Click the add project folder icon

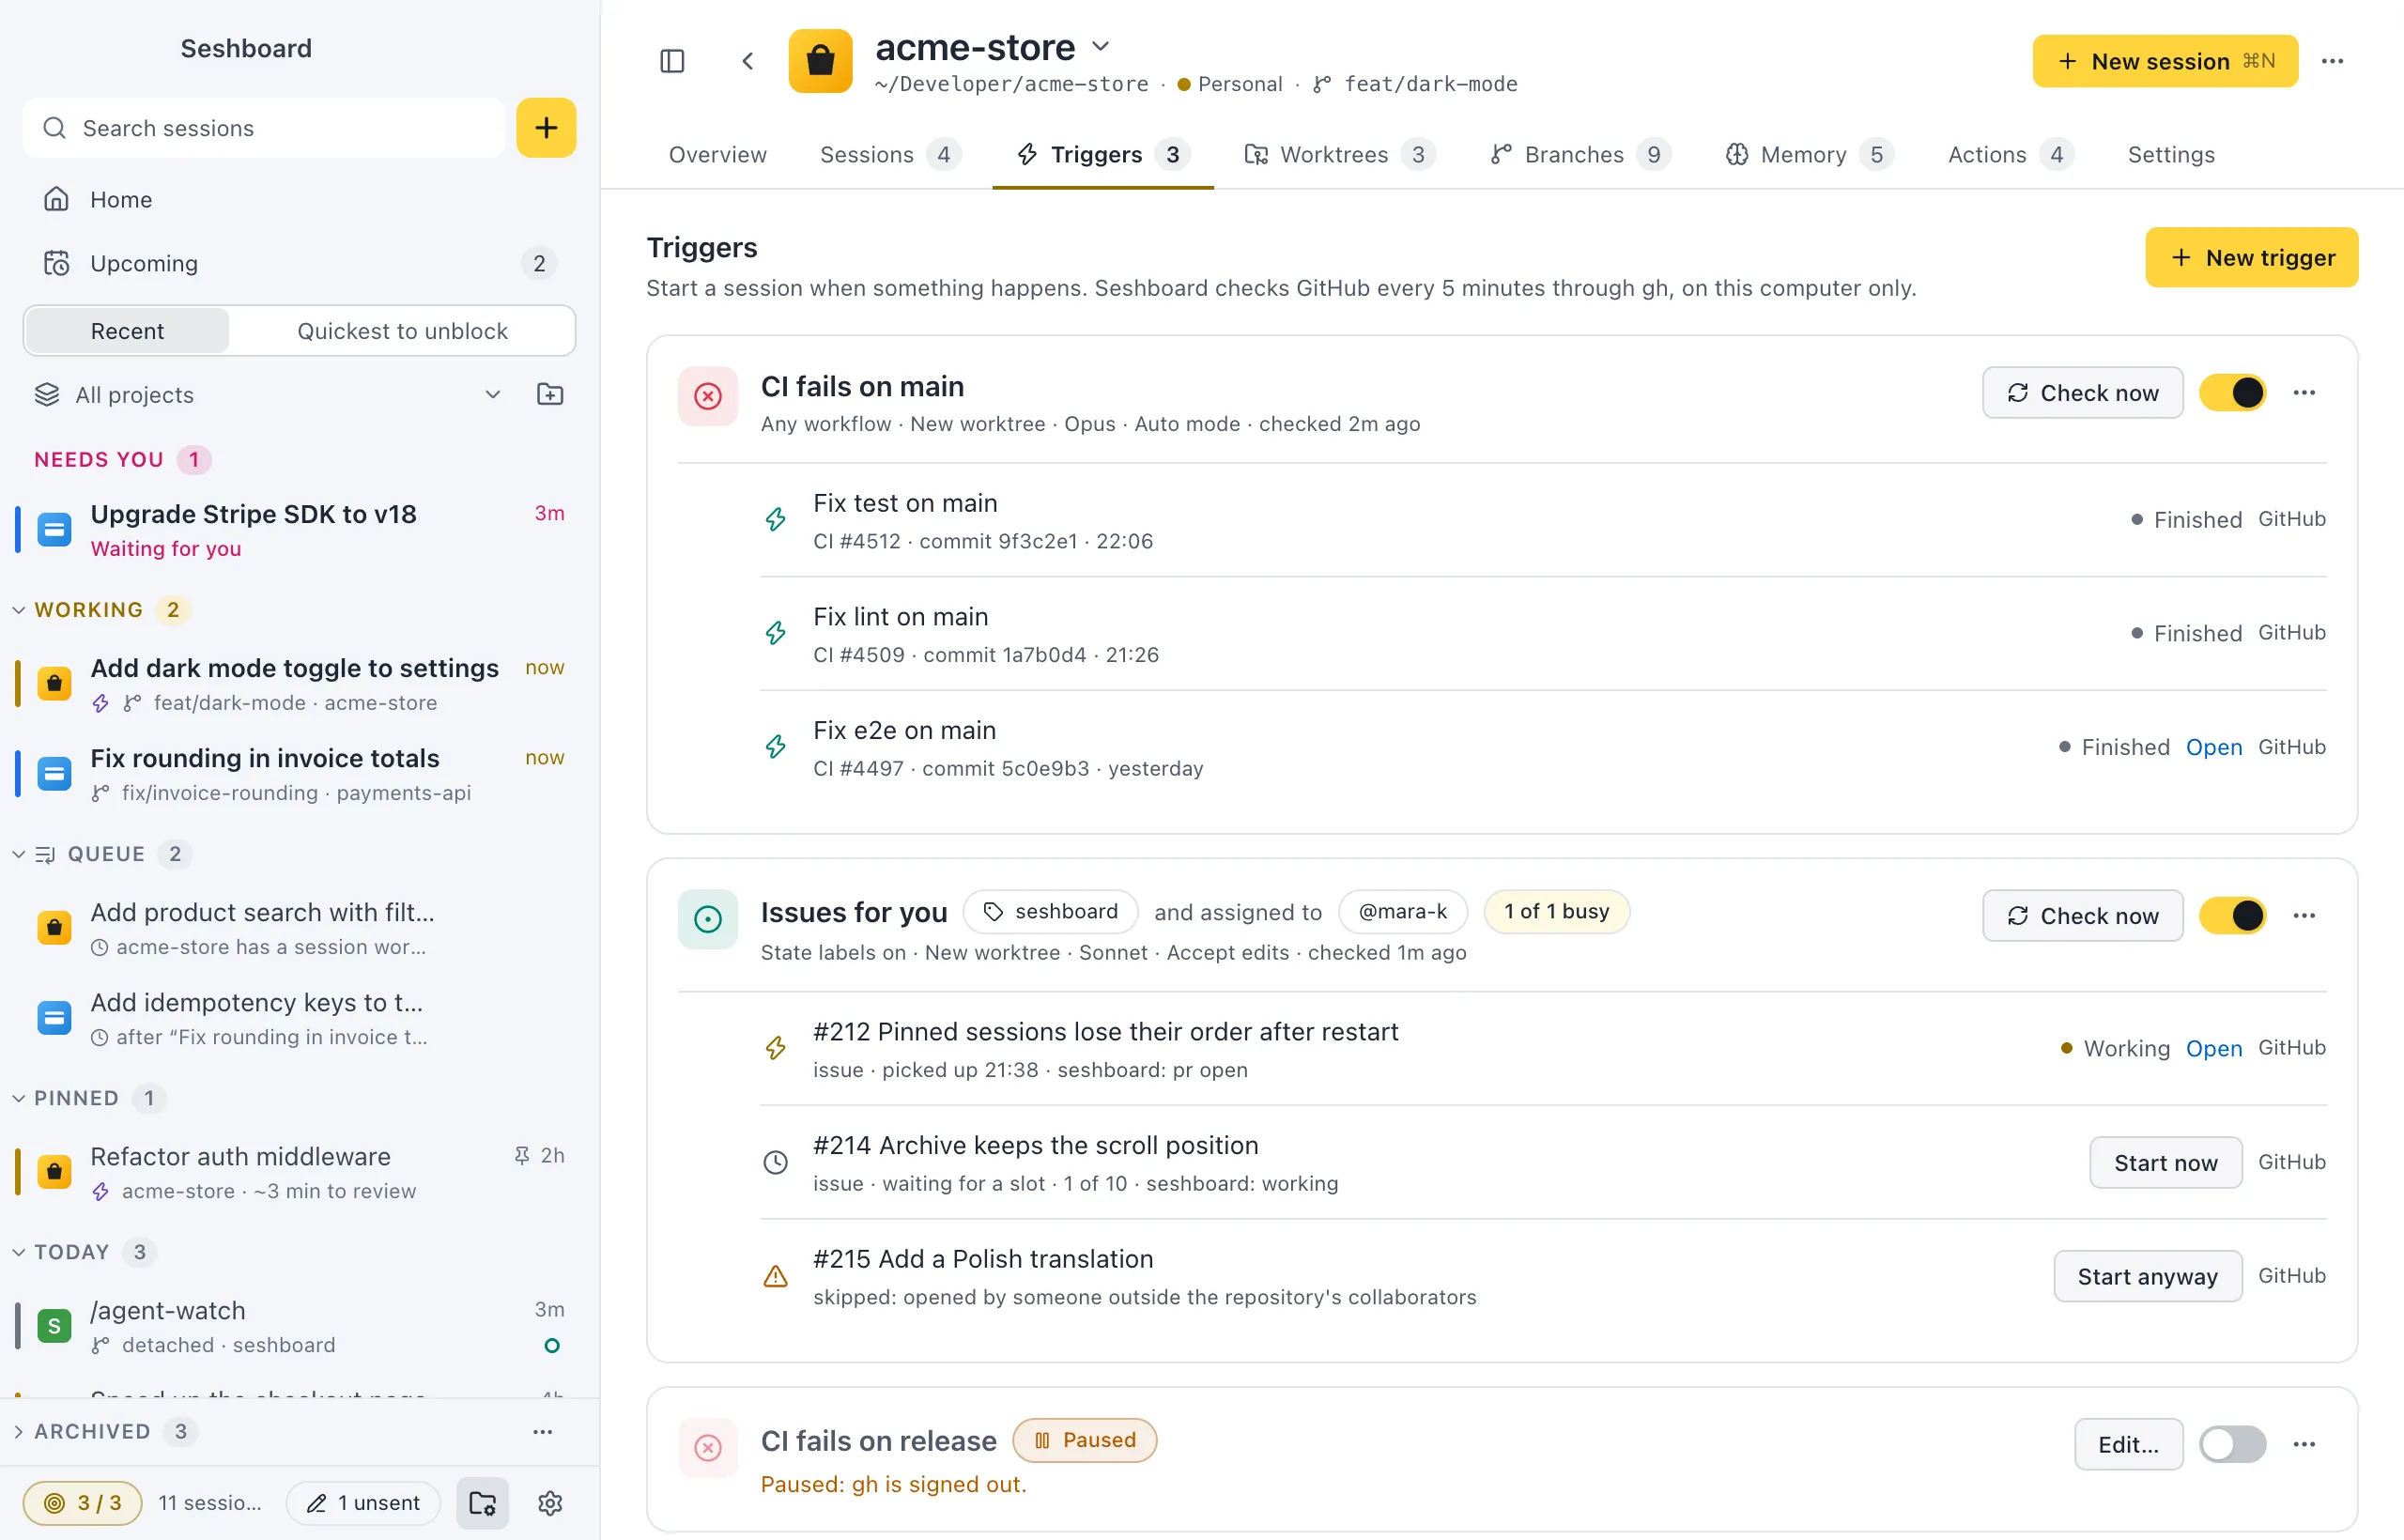[550, 394]
